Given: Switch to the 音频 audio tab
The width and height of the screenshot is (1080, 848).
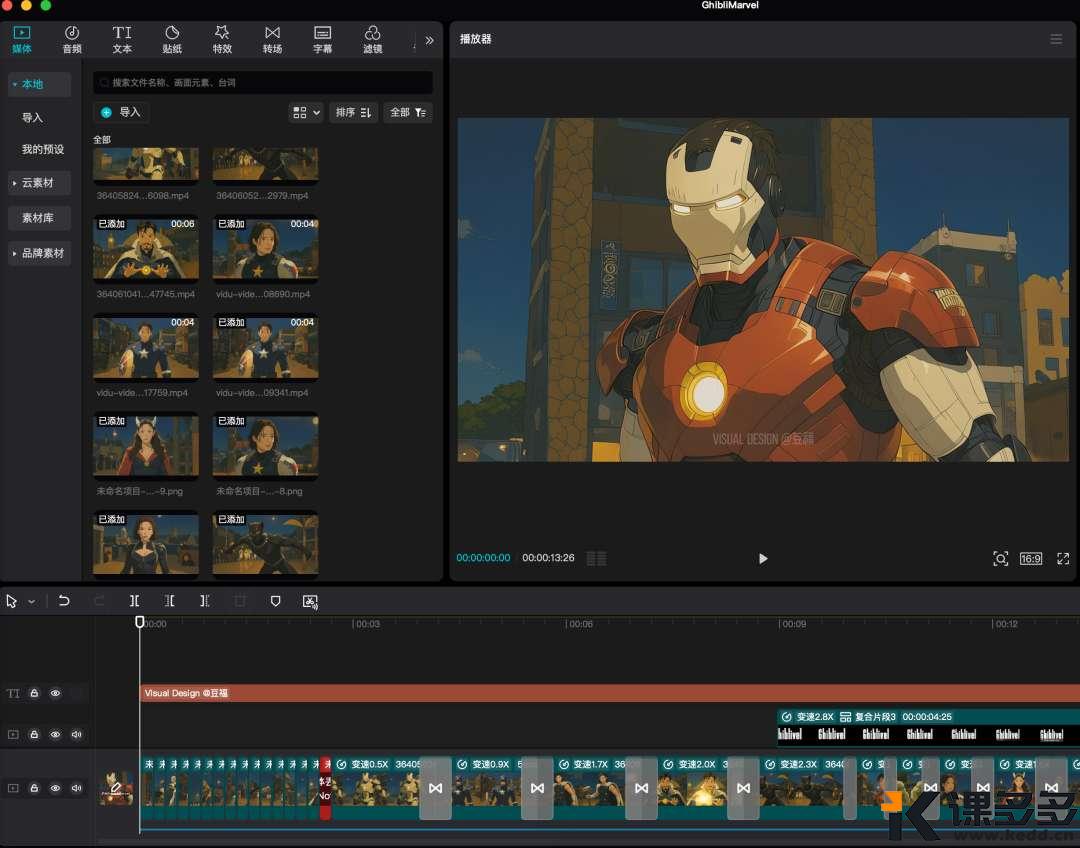Looking at the screenshot, I should click(x=72, y=40).
